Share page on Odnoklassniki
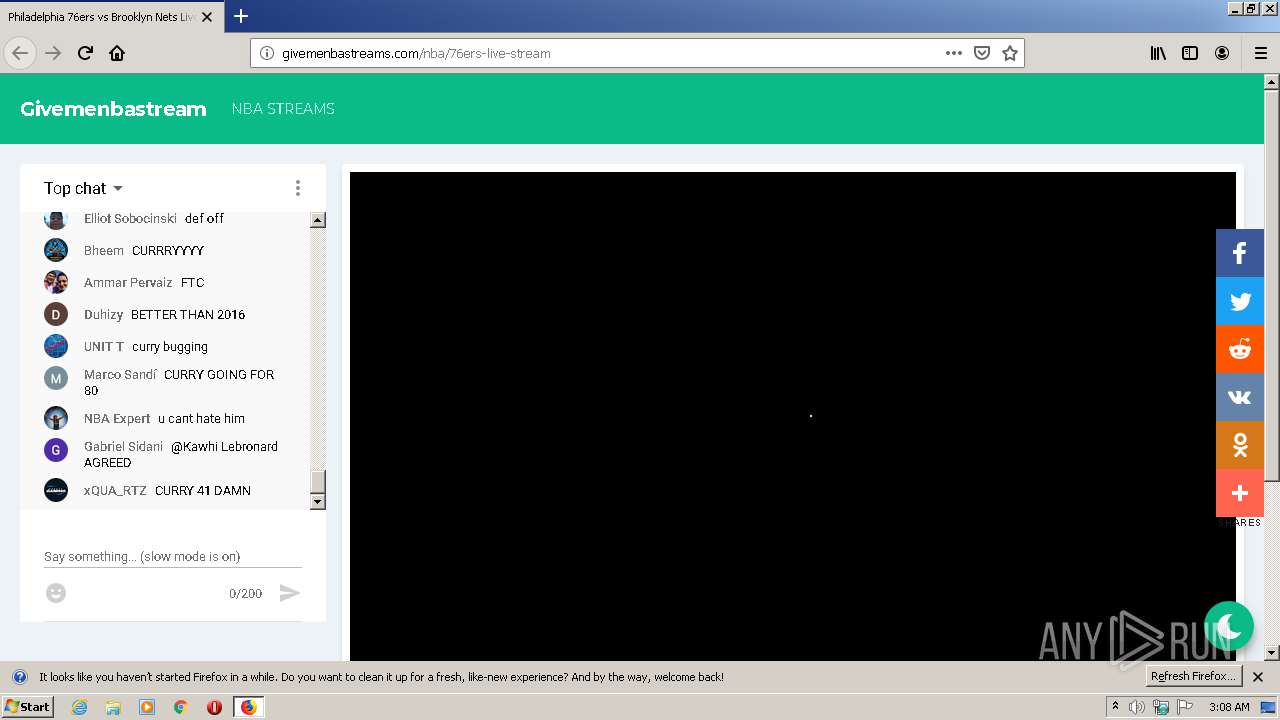1280x720 pixels. pos(1240,445)
